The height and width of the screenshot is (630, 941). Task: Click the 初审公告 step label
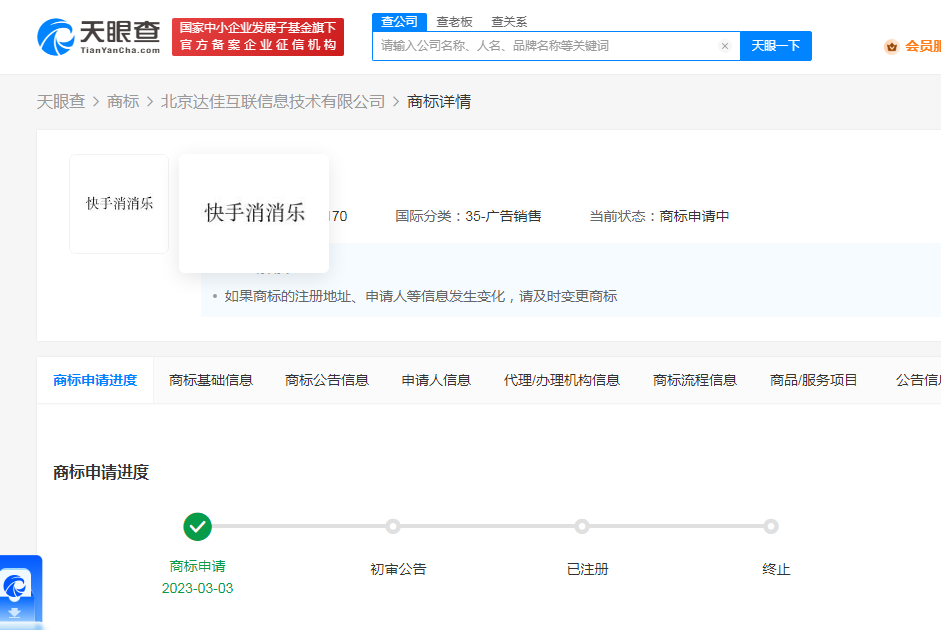pyautogui.click(x=398, y=569)
